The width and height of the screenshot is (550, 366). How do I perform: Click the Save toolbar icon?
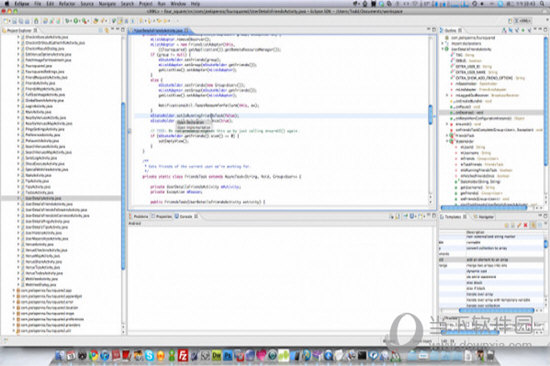coord(15,21)
